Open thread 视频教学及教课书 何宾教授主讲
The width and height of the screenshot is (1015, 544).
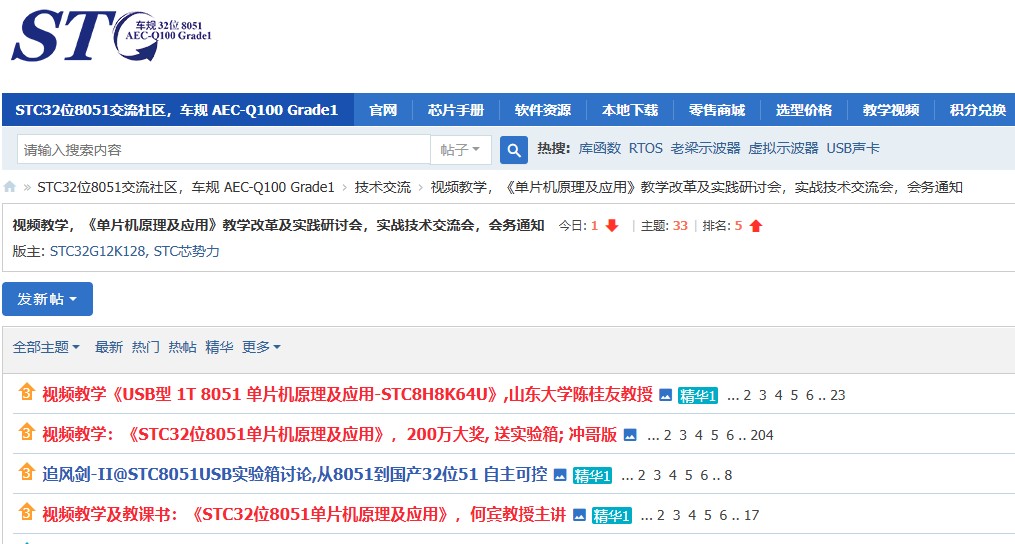coord(304,514)
